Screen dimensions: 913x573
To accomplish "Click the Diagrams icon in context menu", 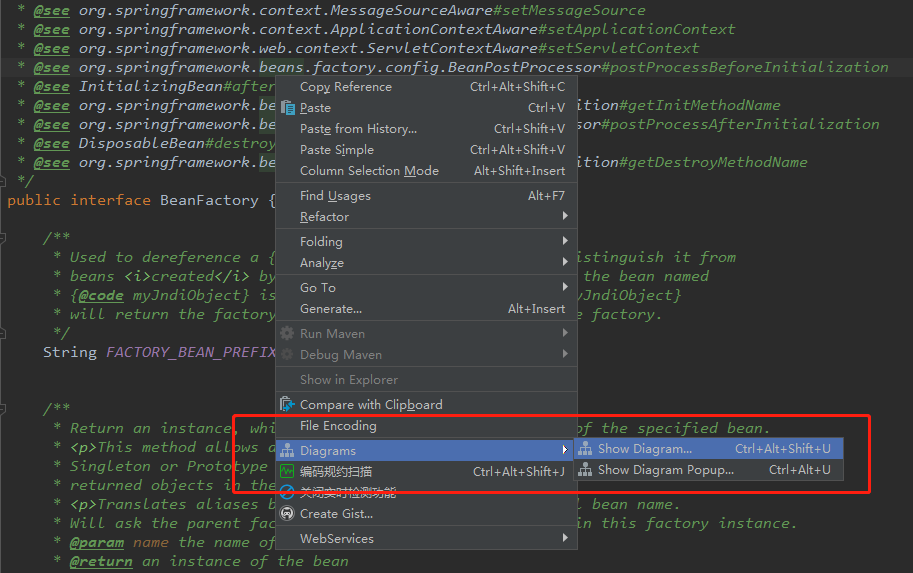I will 288,451.
